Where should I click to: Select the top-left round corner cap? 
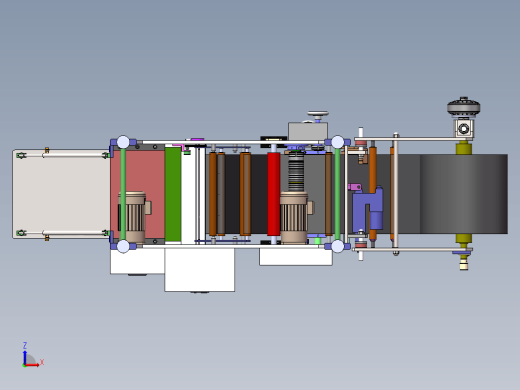tap(123, 142)
